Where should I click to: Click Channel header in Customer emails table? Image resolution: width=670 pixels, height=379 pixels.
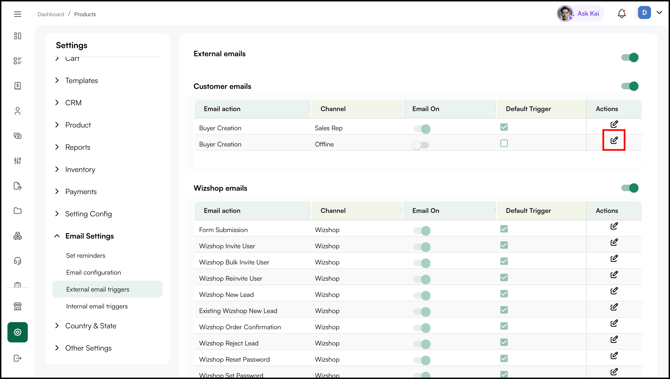tap(333, 109)
